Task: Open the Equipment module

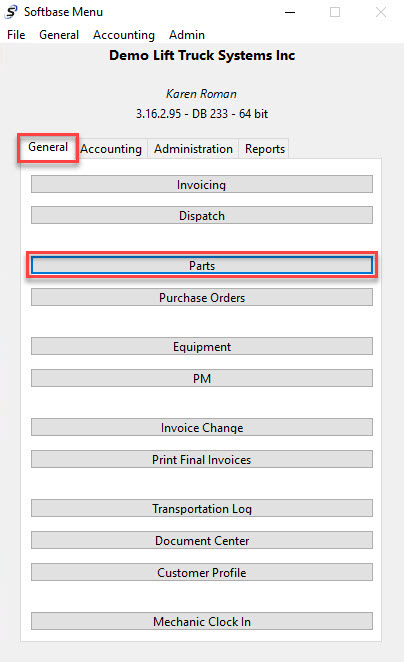Action: click(202, 346)
